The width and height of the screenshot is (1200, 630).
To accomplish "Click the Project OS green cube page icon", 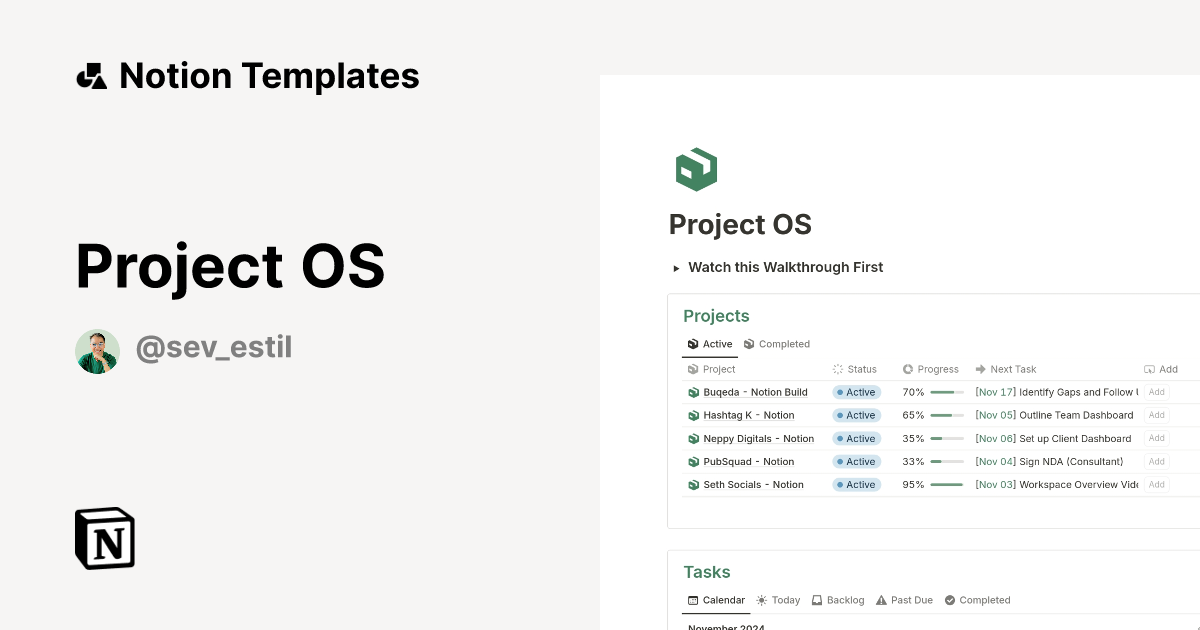I will 696,169.
